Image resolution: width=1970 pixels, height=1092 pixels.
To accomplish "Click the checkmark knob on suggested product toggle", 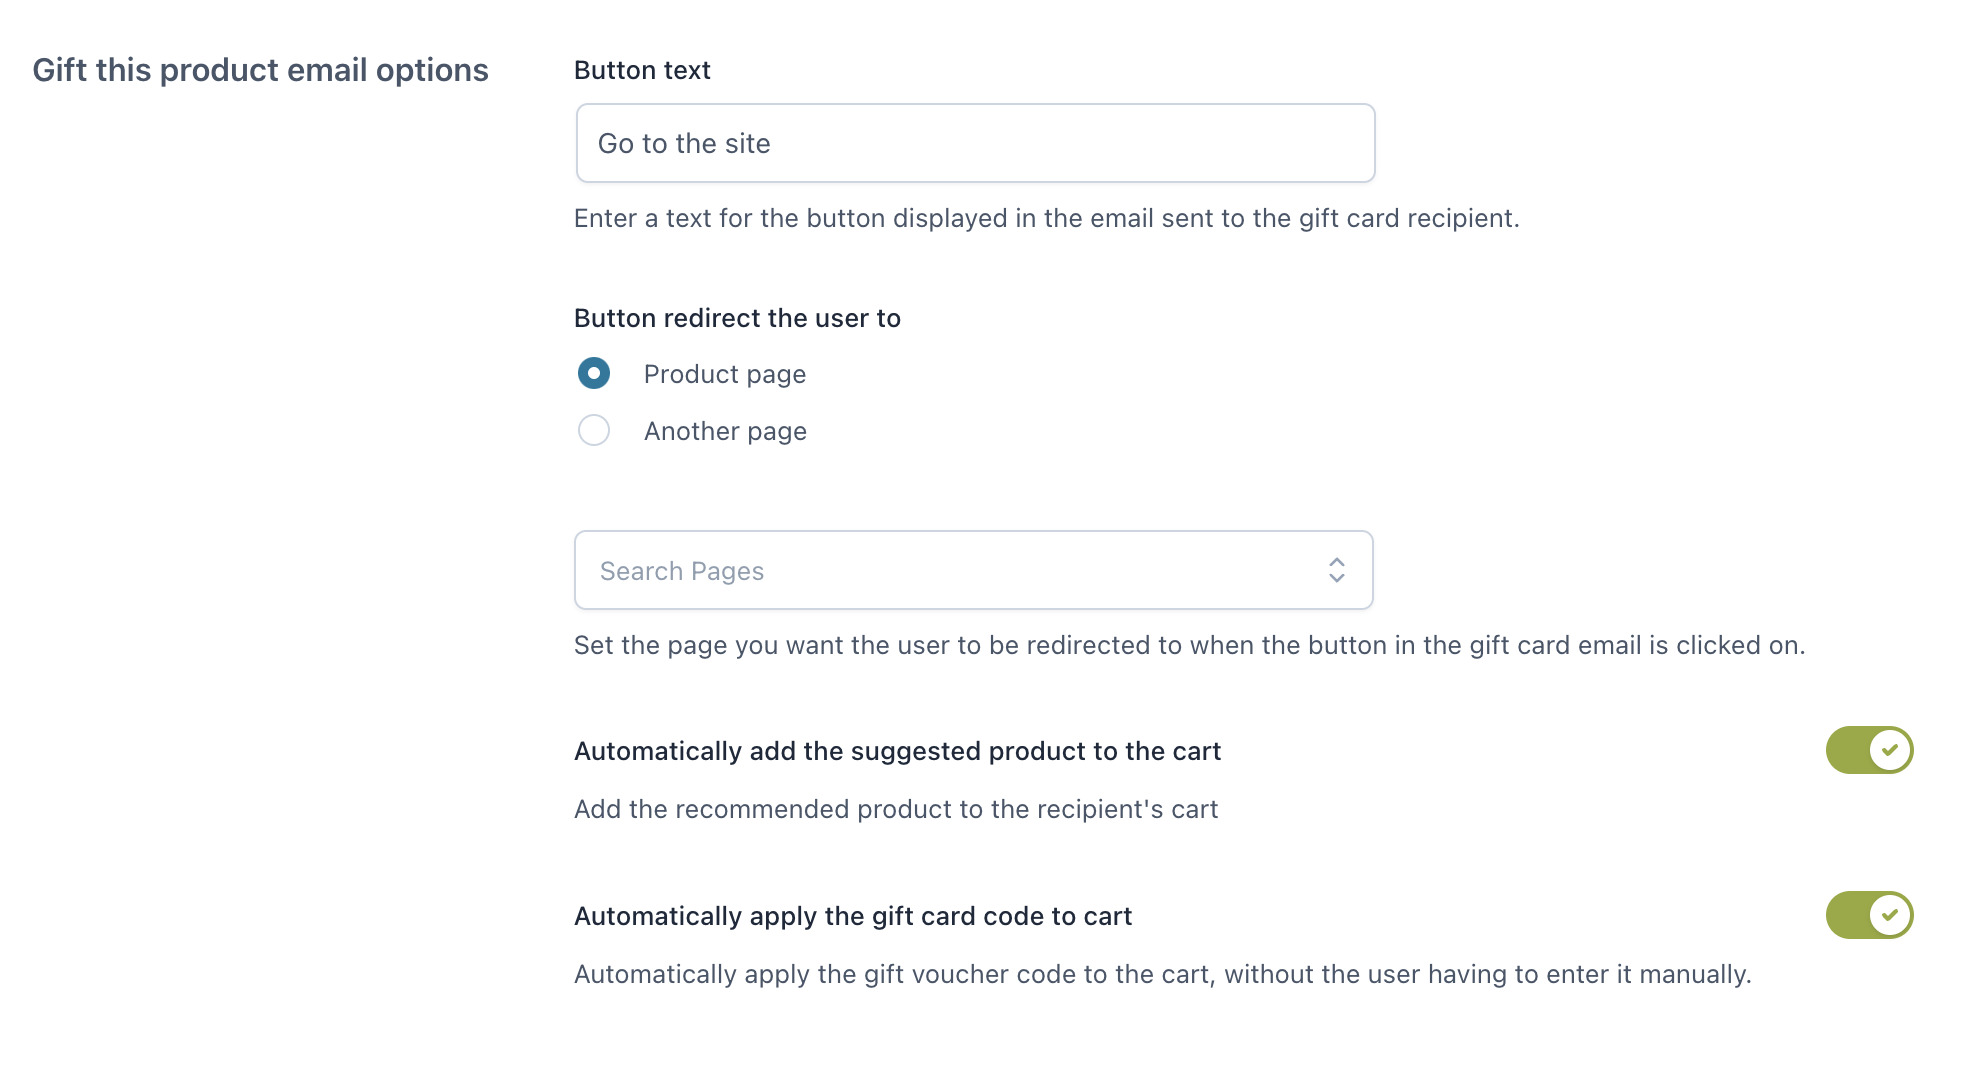I will [1889, 750].
